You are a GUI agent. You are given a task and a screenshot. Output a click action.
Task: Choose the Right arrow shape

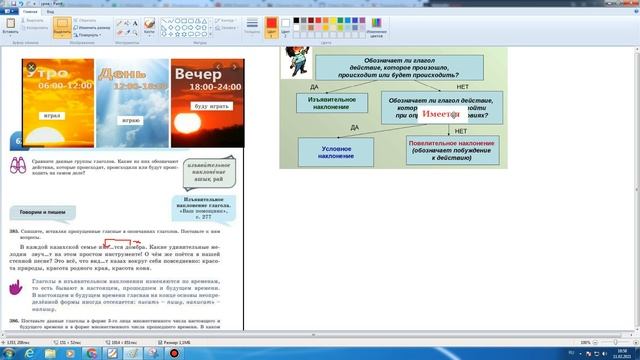[191, 27]
